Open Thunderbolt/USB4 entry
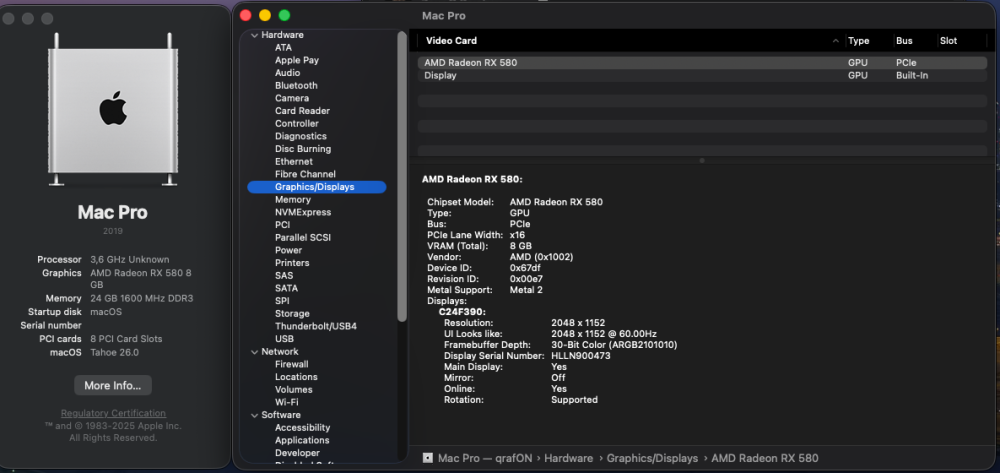The image size is (1000, 473). [316, 326]
